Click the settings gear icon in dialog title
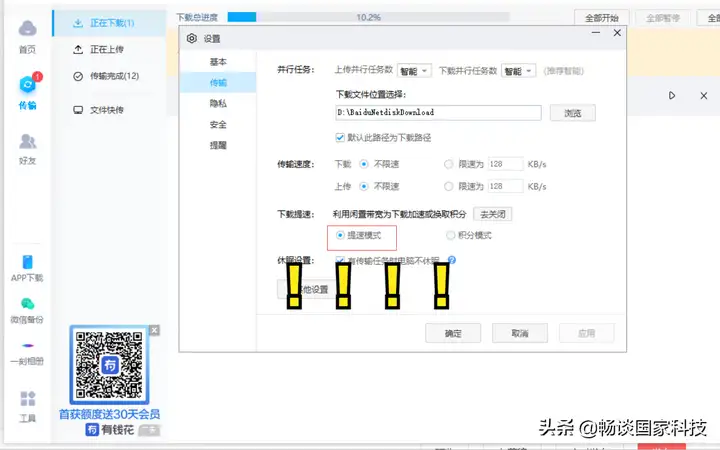The image size is (720, 450). (x=192, y=39)
